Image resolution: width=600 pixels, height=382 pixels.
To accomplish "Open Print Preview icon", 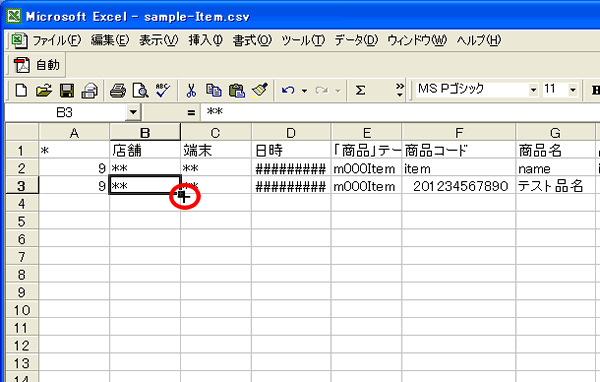I will (140, 91).
